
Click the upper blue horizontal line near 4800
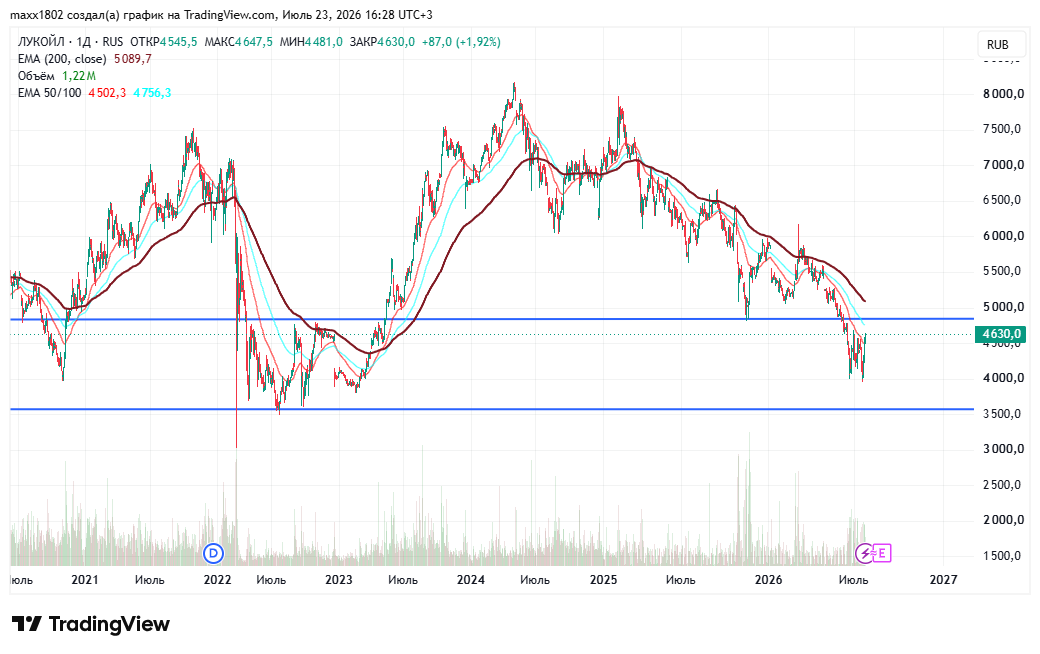click(492, 319)
